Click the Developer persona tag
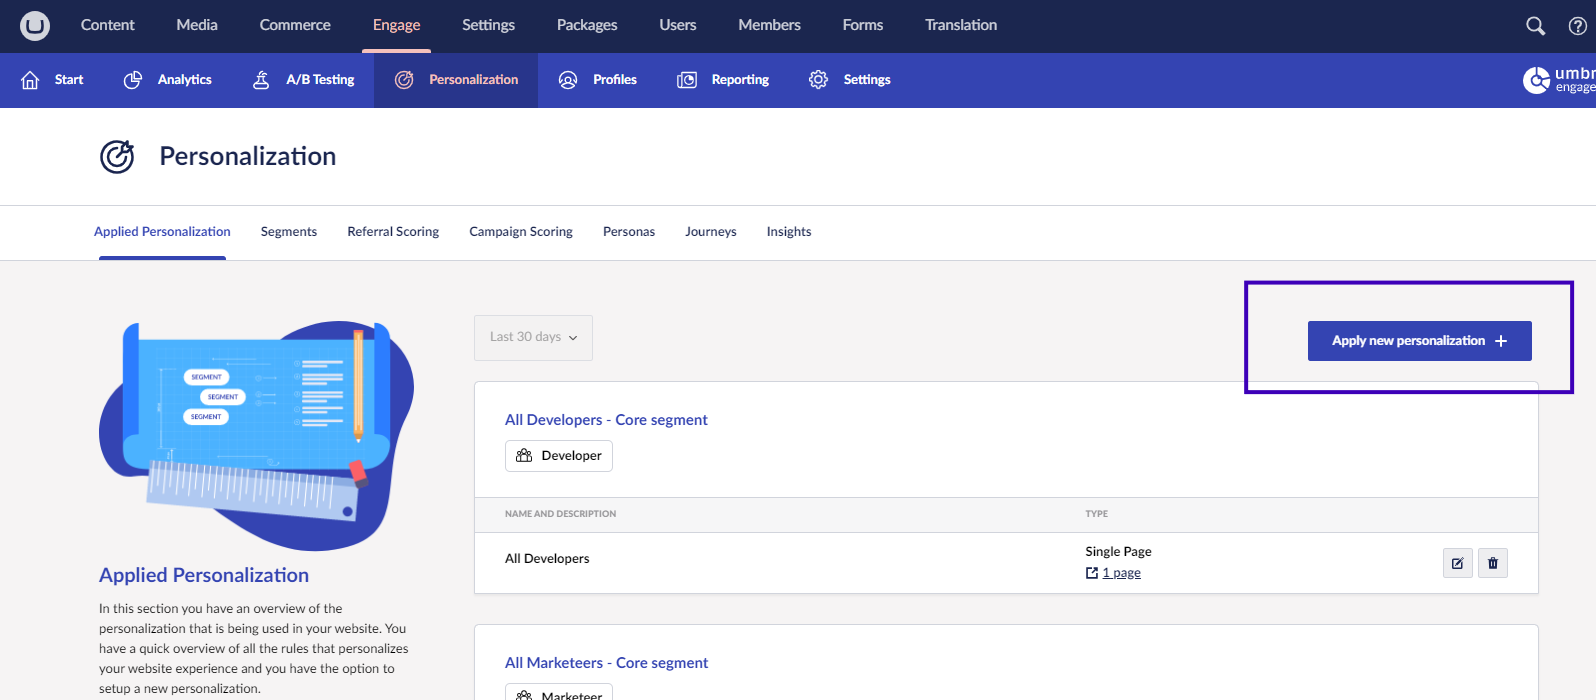Viewport: 1596px width, 700px height. pyautogui.click(x=559, y=456)
